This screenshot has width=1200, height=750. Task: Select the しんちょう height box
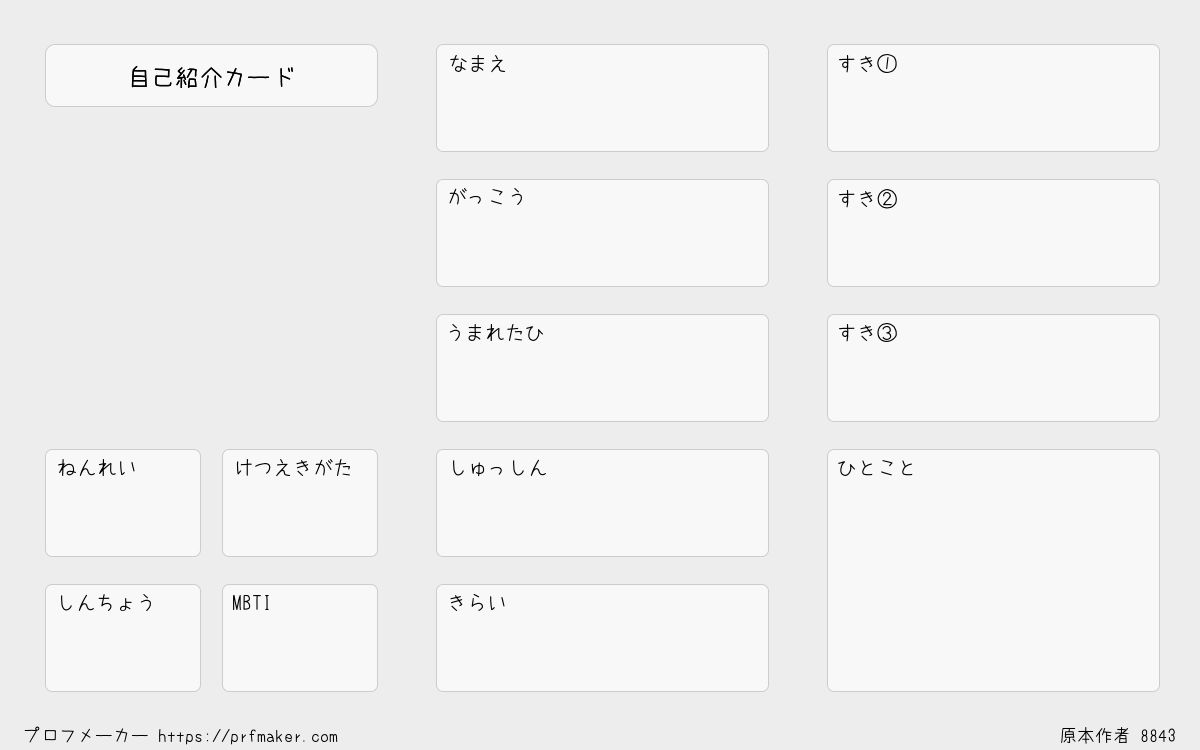pyautogui.click(x=123, y=638)
